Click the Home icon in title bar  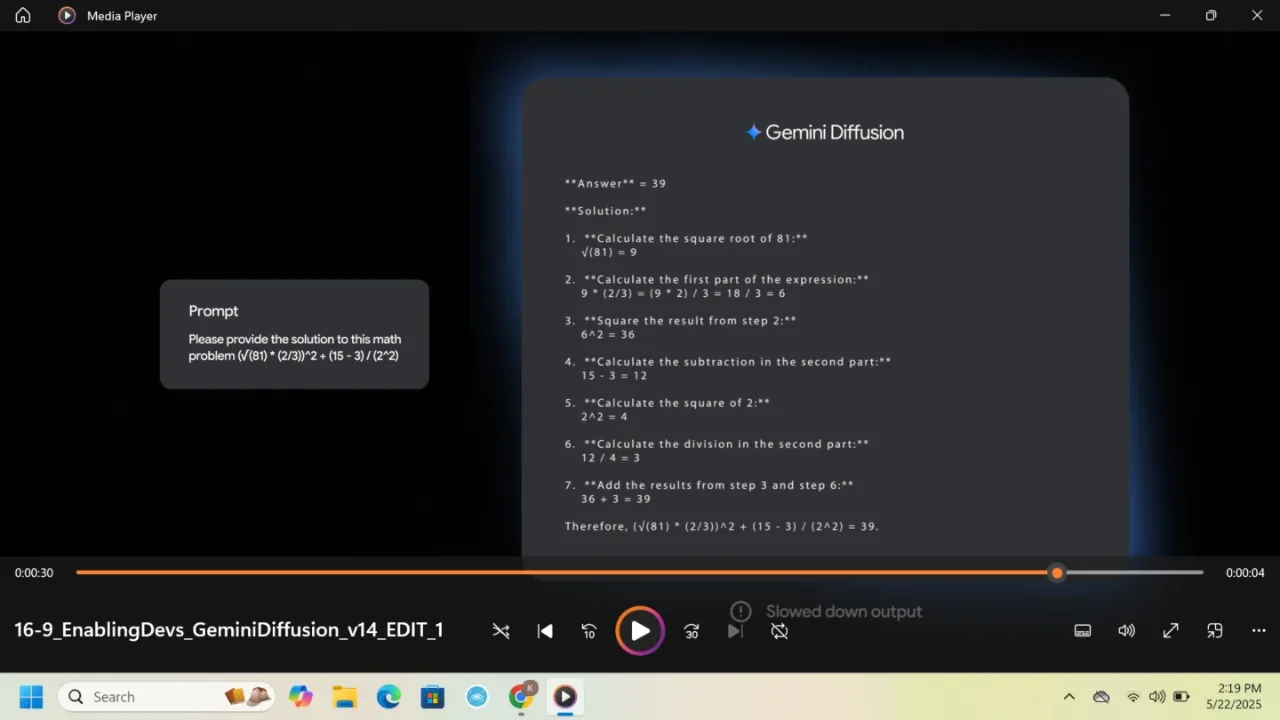pos(23,15)
